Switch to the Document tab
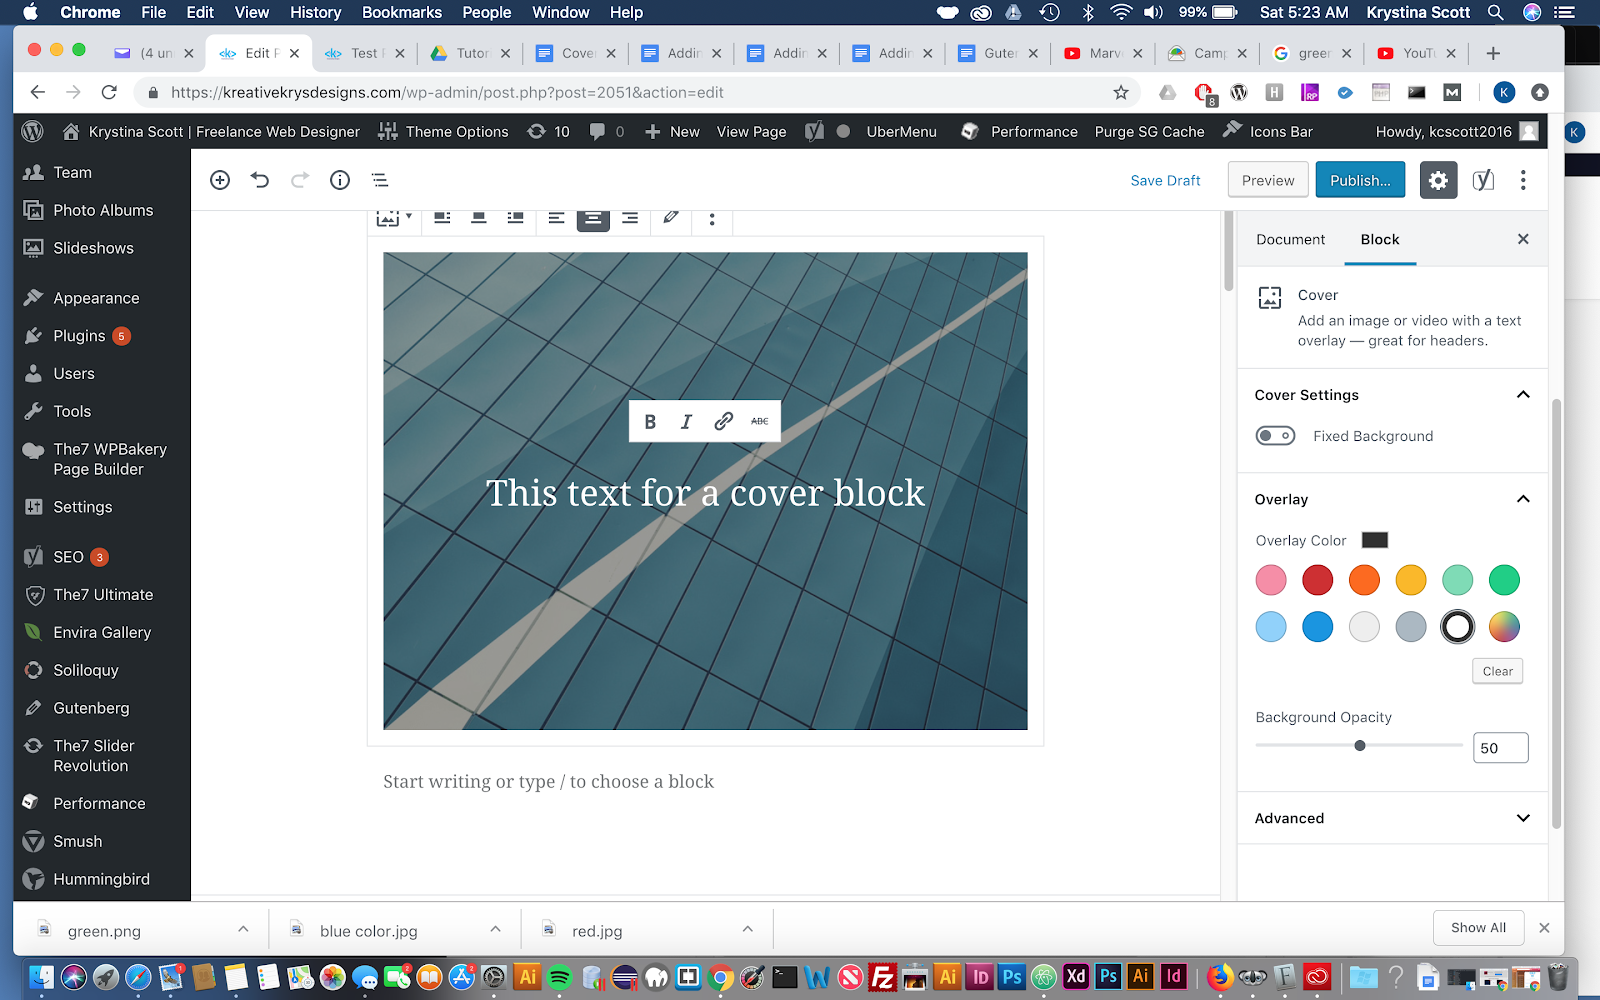1600x1000 pixels. pyautogui.click(x=1290, y=240)
